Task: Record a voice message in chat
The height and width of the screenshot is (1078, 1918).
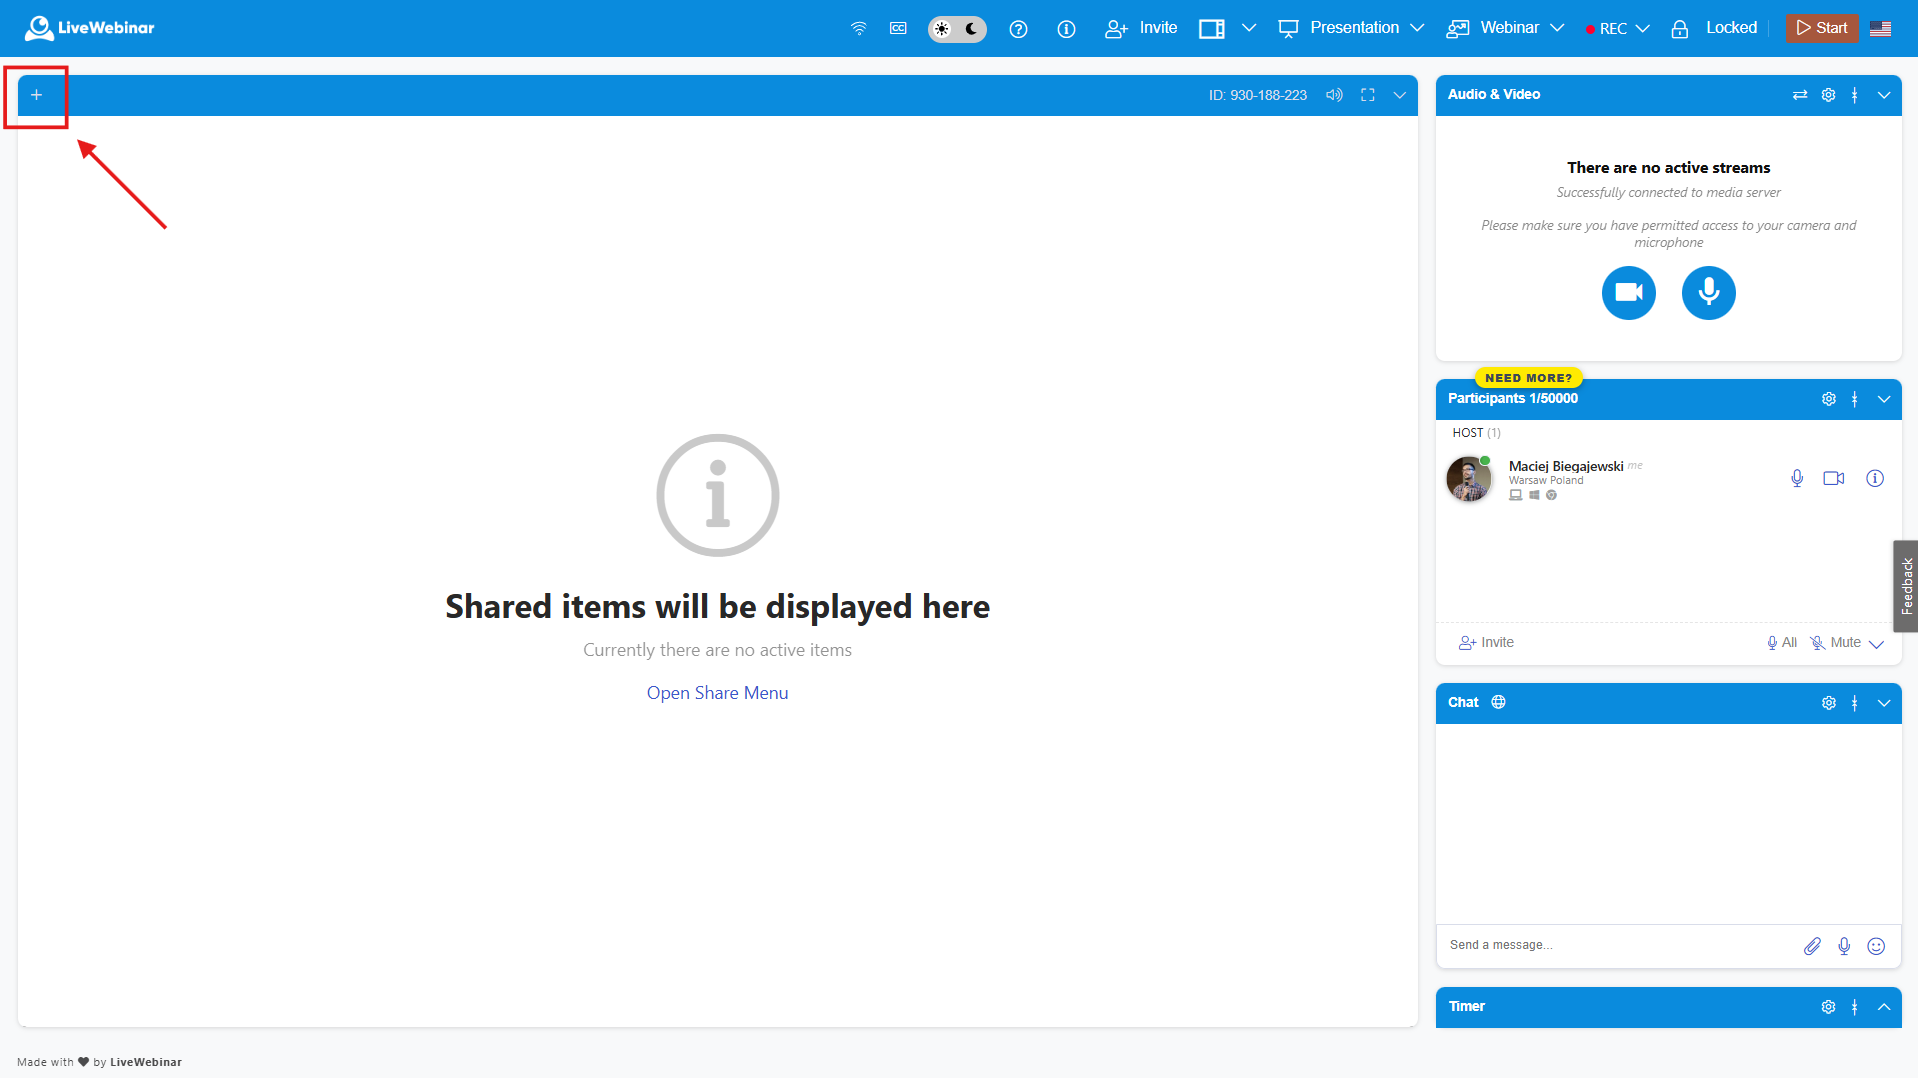Action: pyautogui.click(x=1844, y=945)
